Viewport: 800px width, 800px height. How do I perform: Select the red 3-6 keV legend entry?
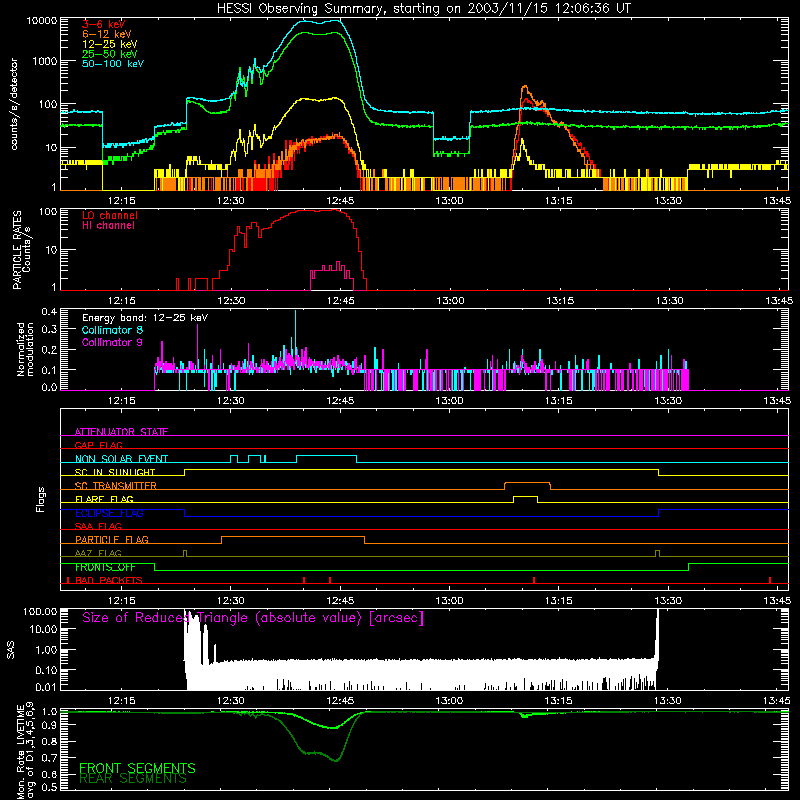tap(104, 24)
